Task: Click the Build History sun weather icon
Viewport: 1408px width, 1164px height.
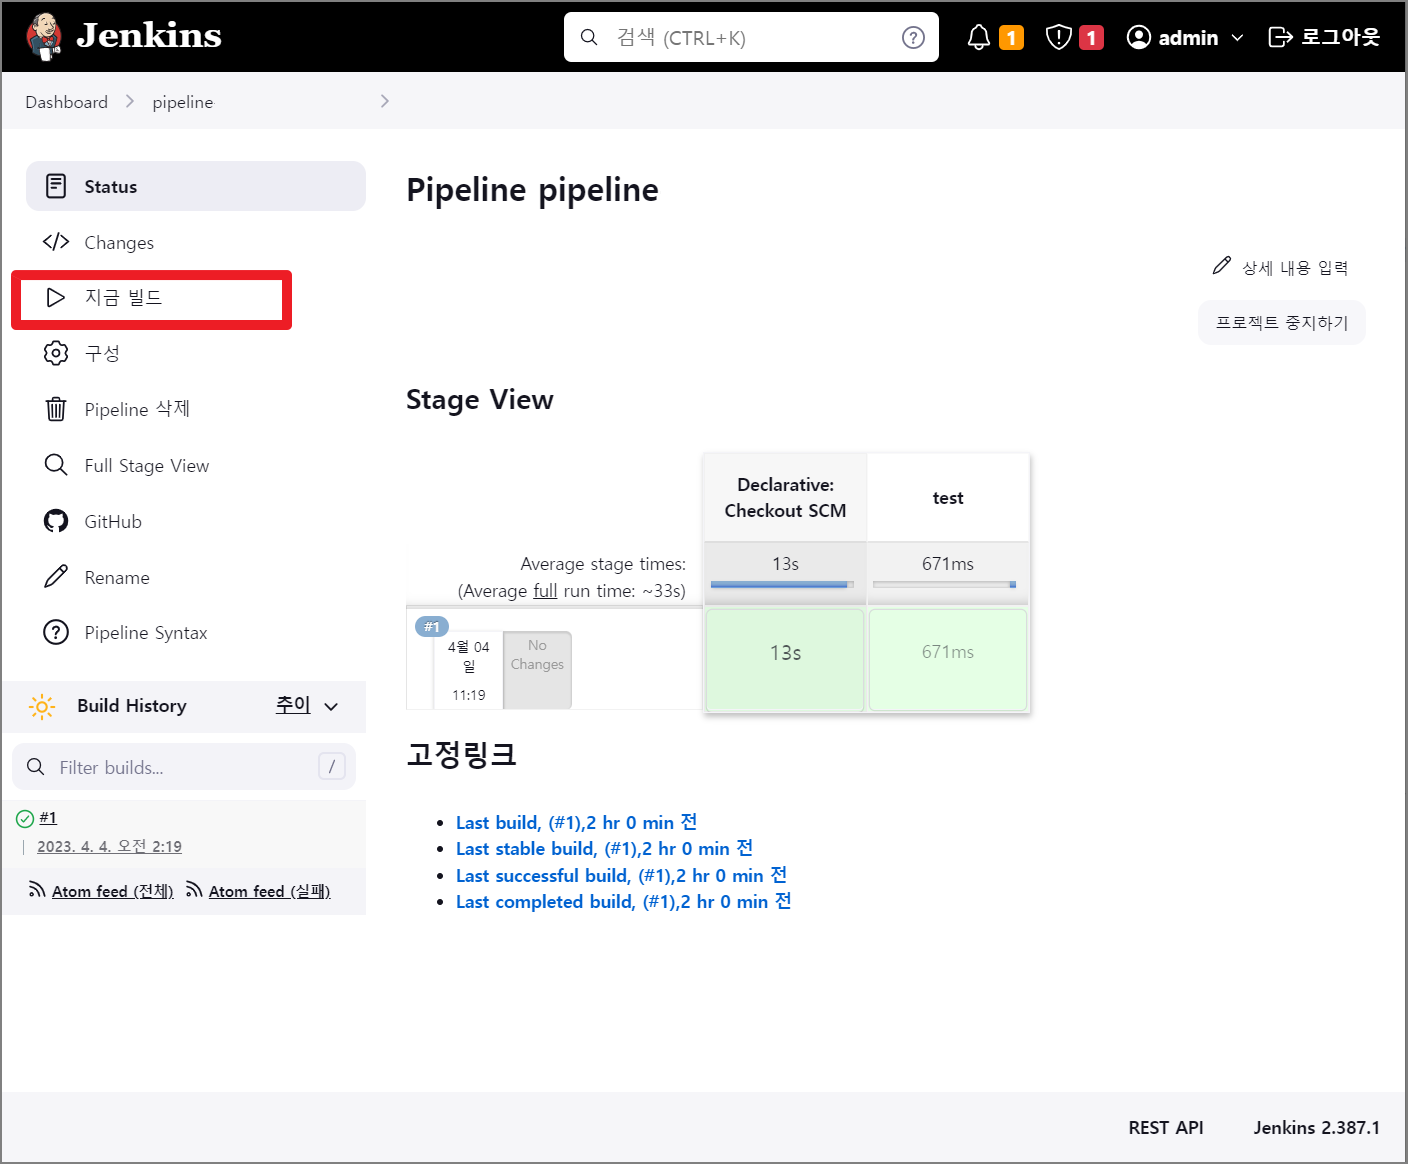Action: (42, 706)
